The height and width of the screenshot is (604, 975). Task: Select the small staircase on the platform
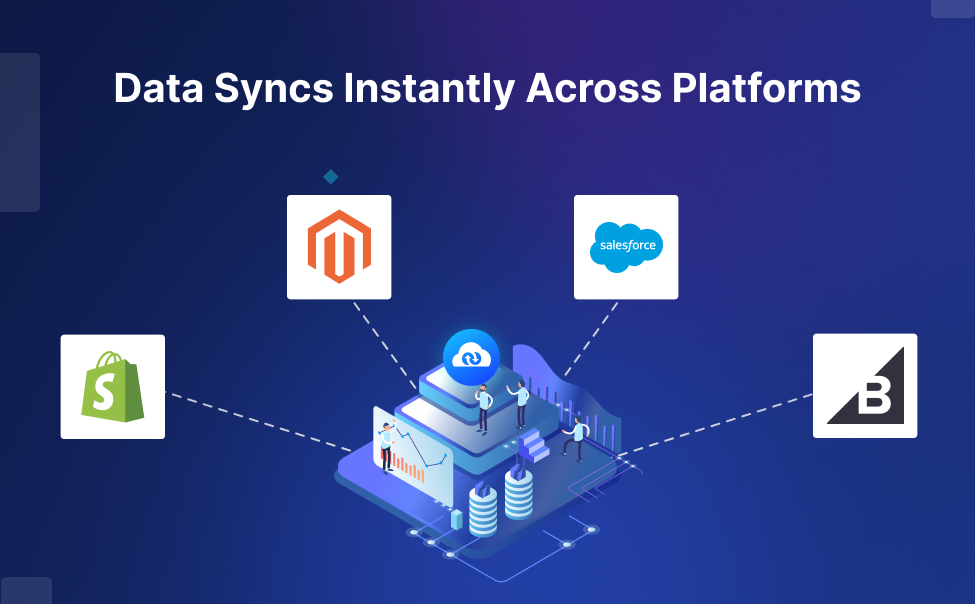(535, 446)
